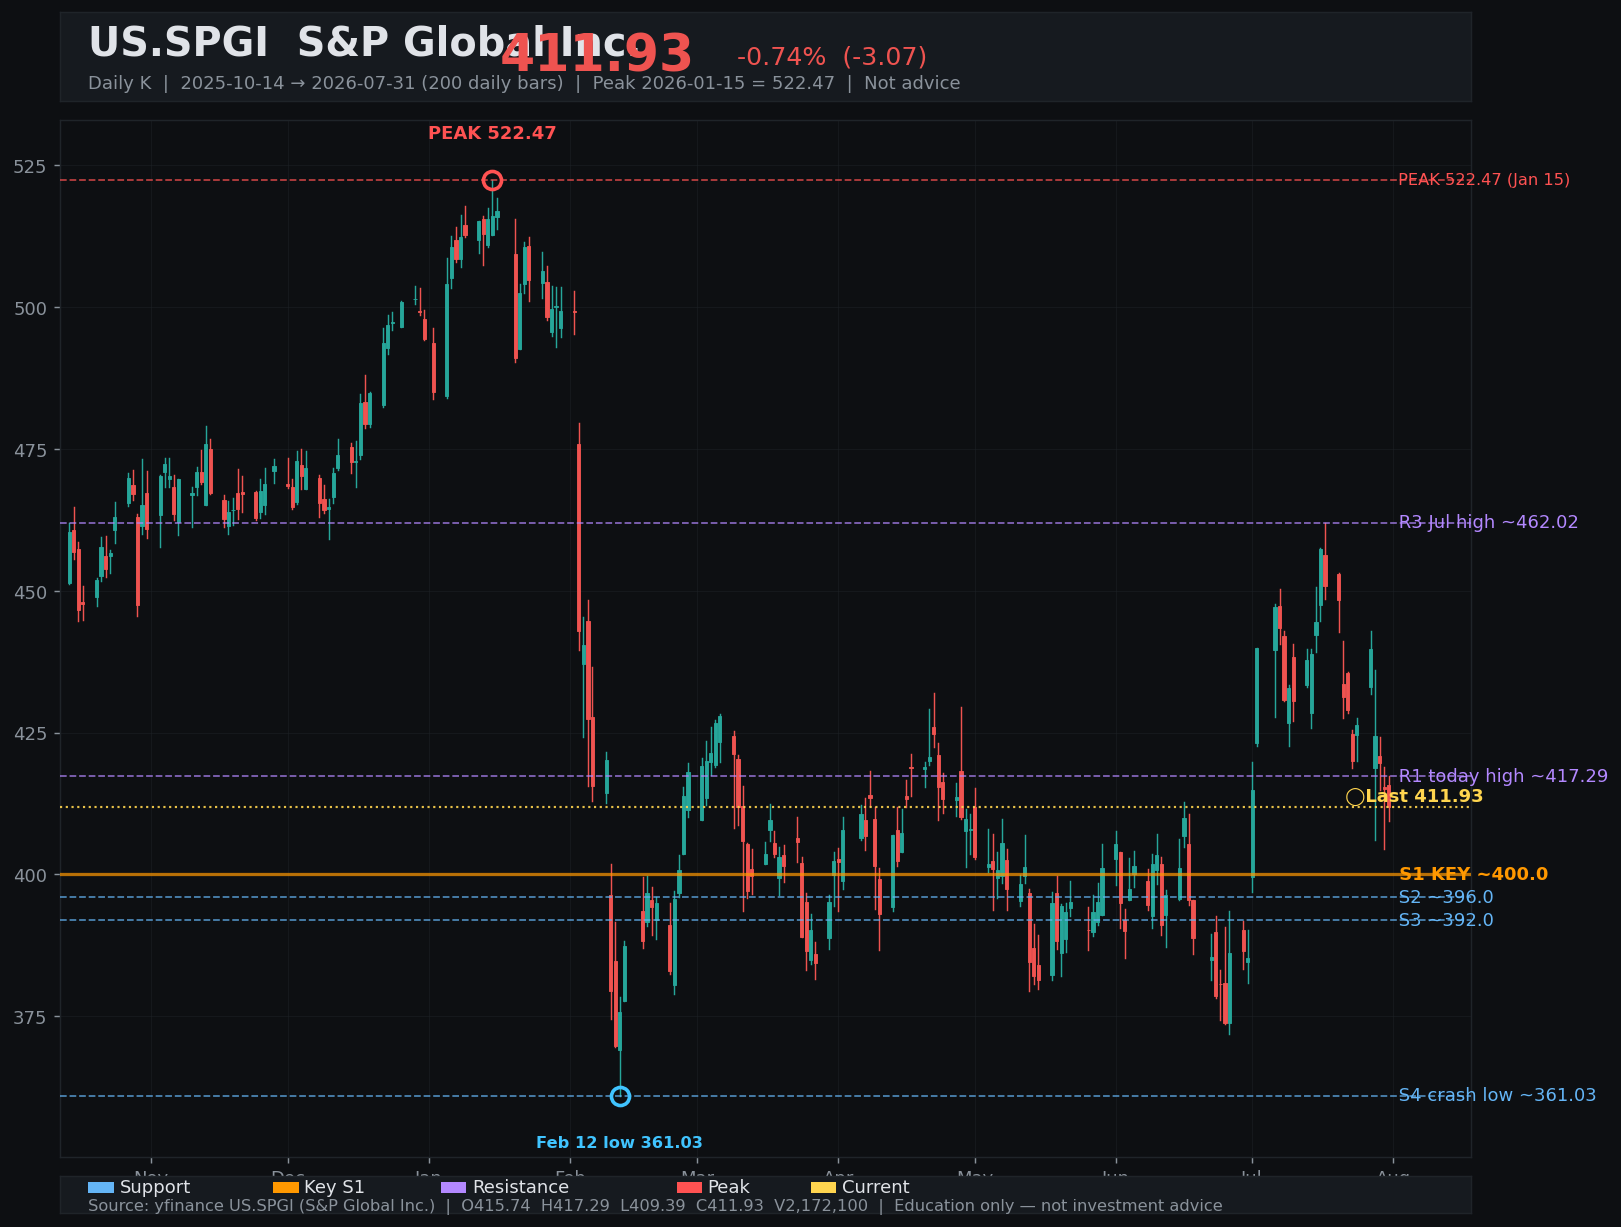The image size is (1621, 1227).
Task: Select the 'Resistance' legend label
Action: click(520, 1187)
